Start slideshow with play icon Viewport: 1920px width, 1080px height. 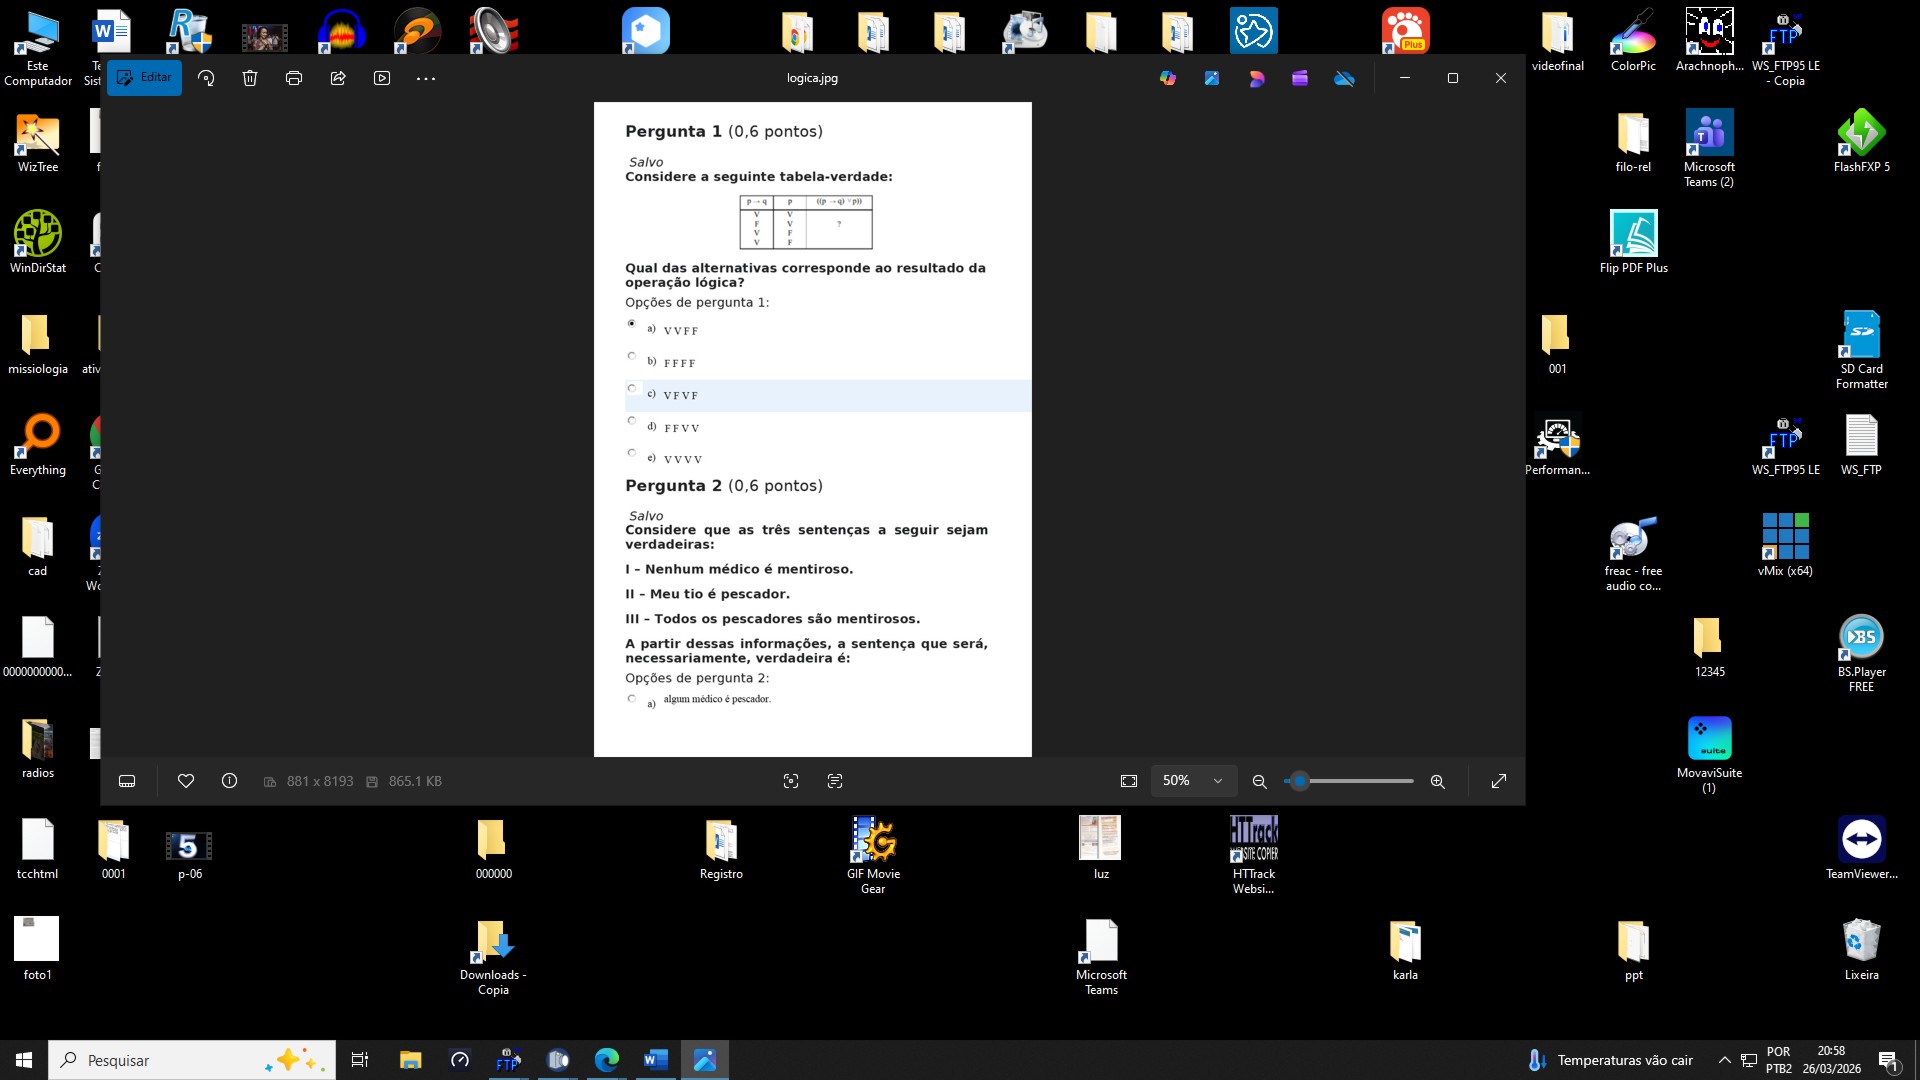click(382, 78)
